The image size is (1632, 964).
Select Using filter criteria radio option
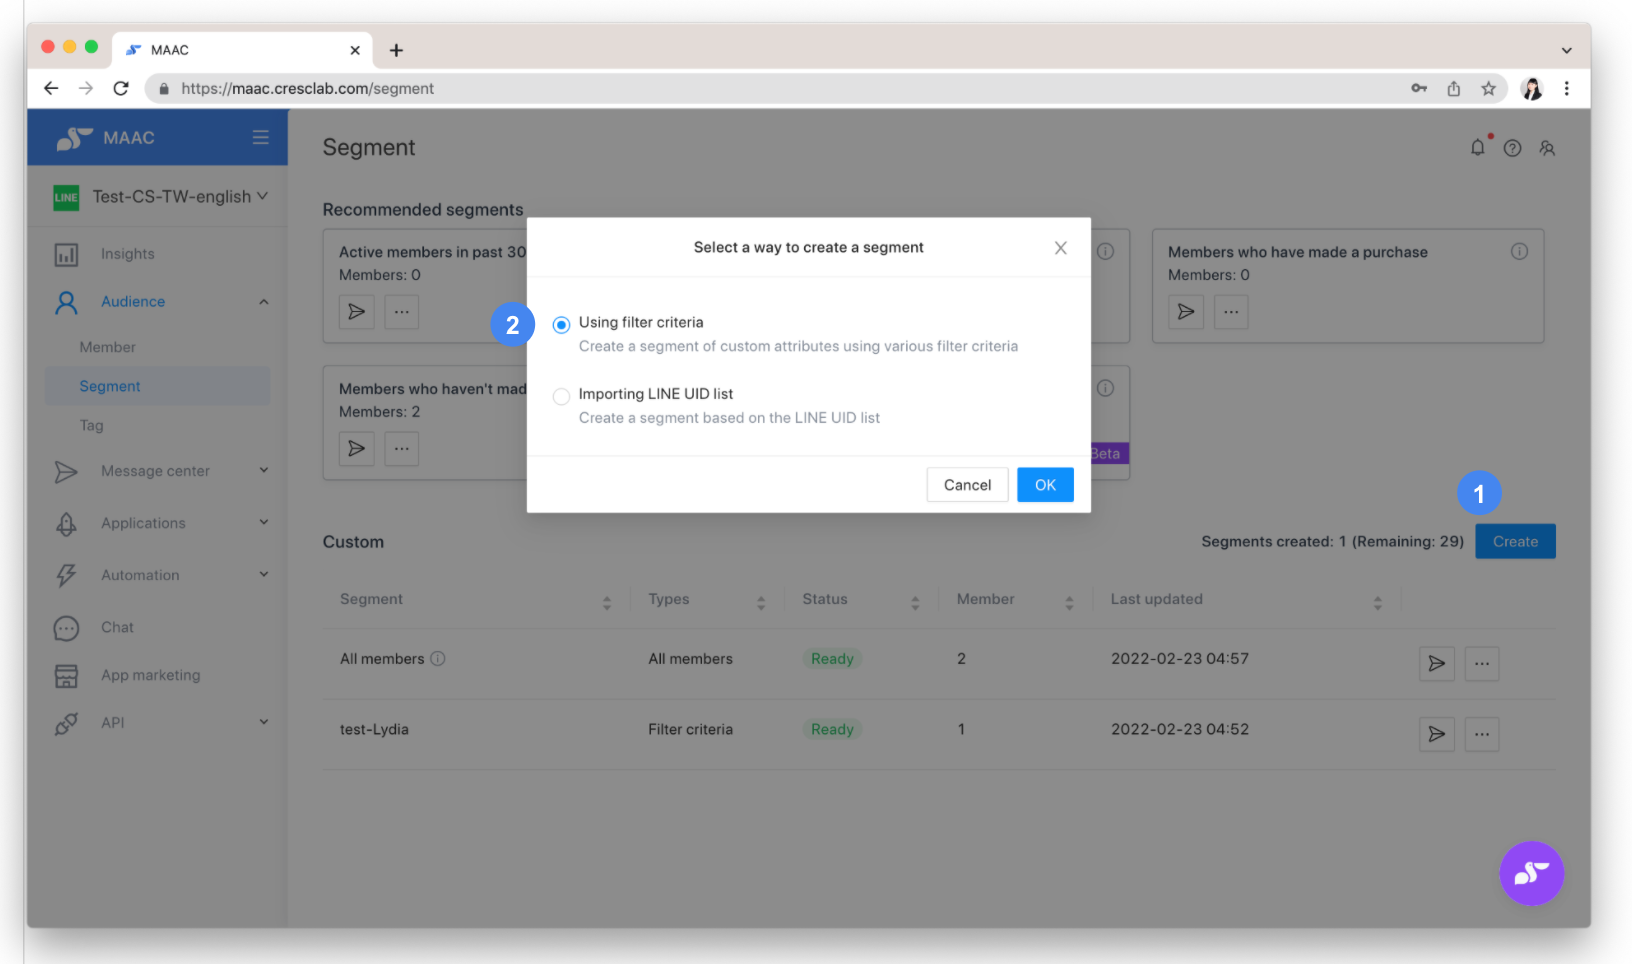562,325
